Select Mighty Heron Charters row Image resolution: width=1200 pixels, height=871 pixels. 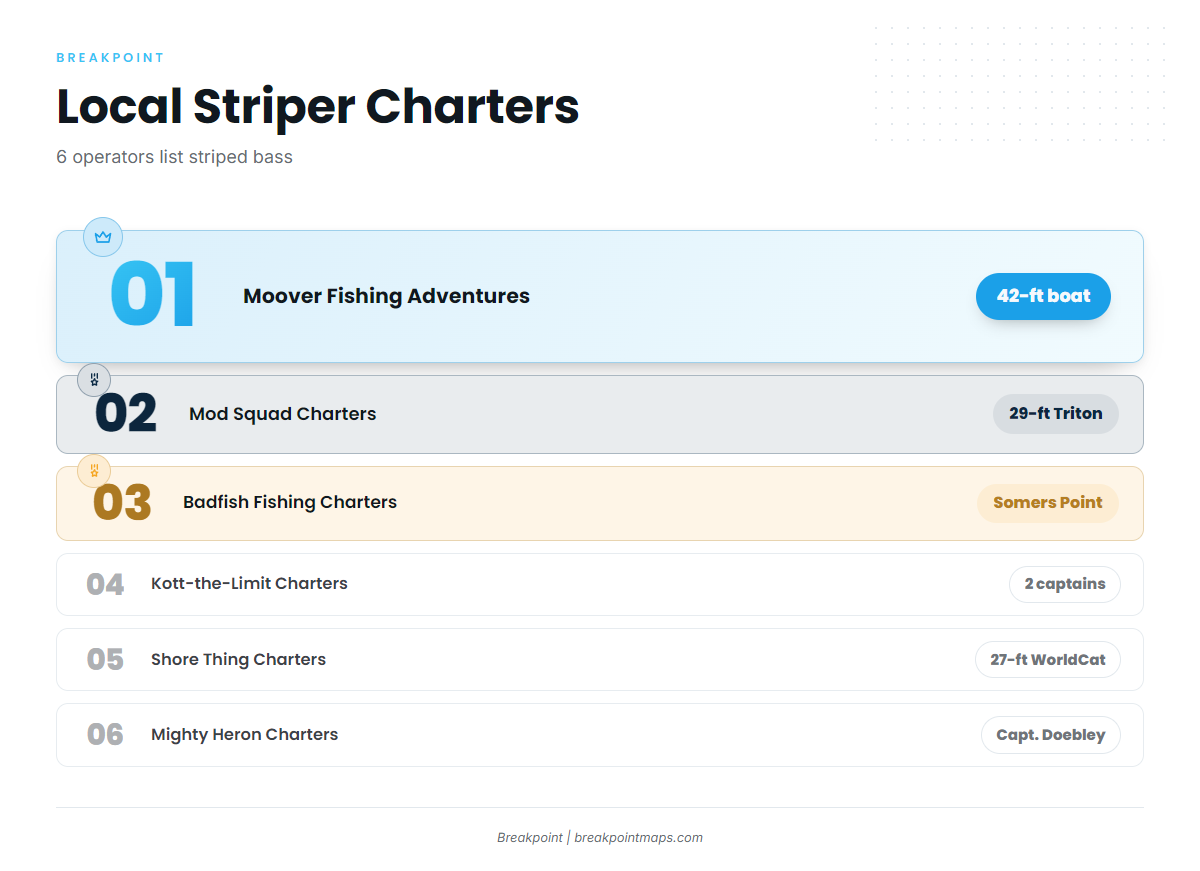(x=600, y=735)
